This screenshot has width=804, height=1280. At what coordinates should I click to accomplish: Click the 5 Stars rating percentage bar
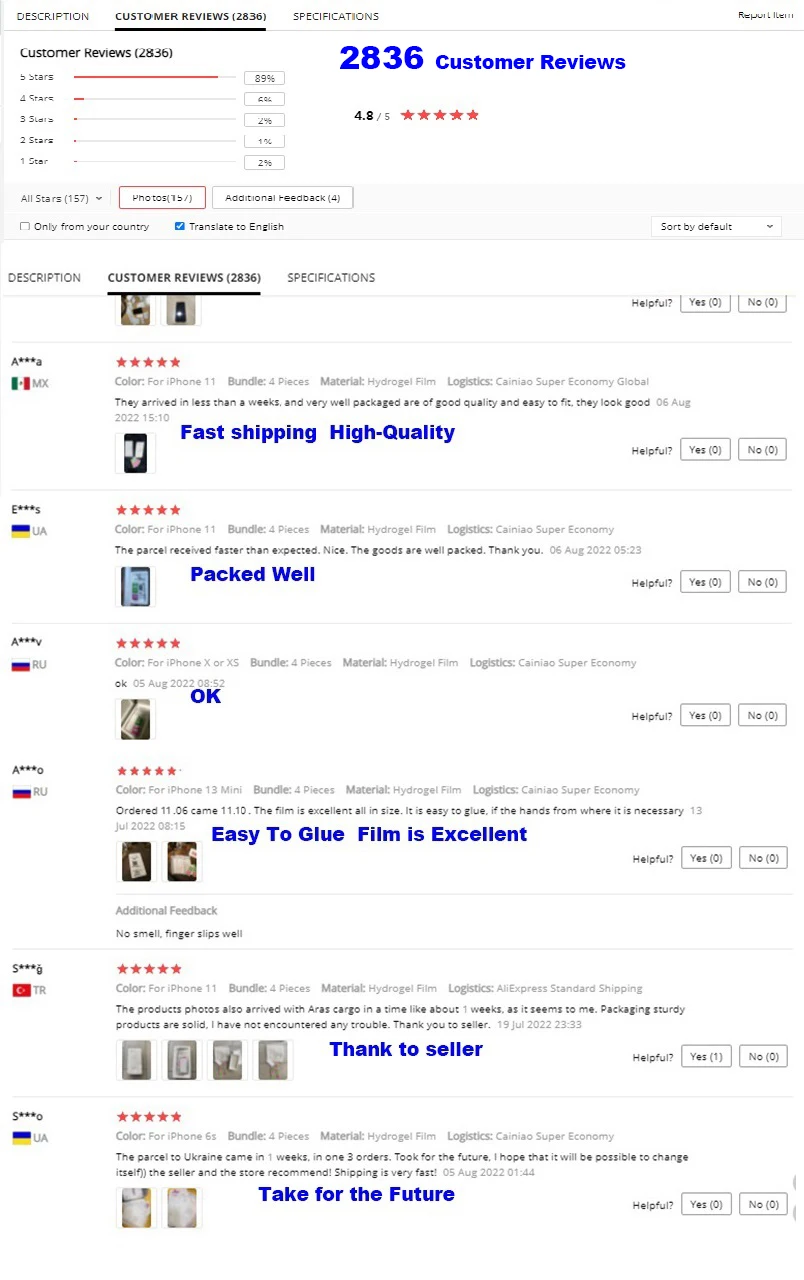point(155,77)
